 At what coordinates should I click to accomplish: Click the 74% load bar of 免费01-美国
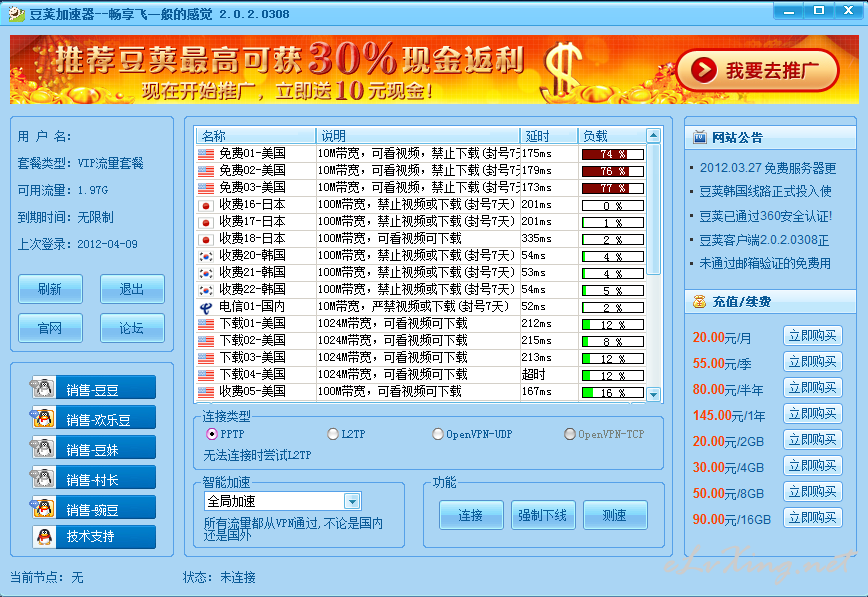pos(613,155)
